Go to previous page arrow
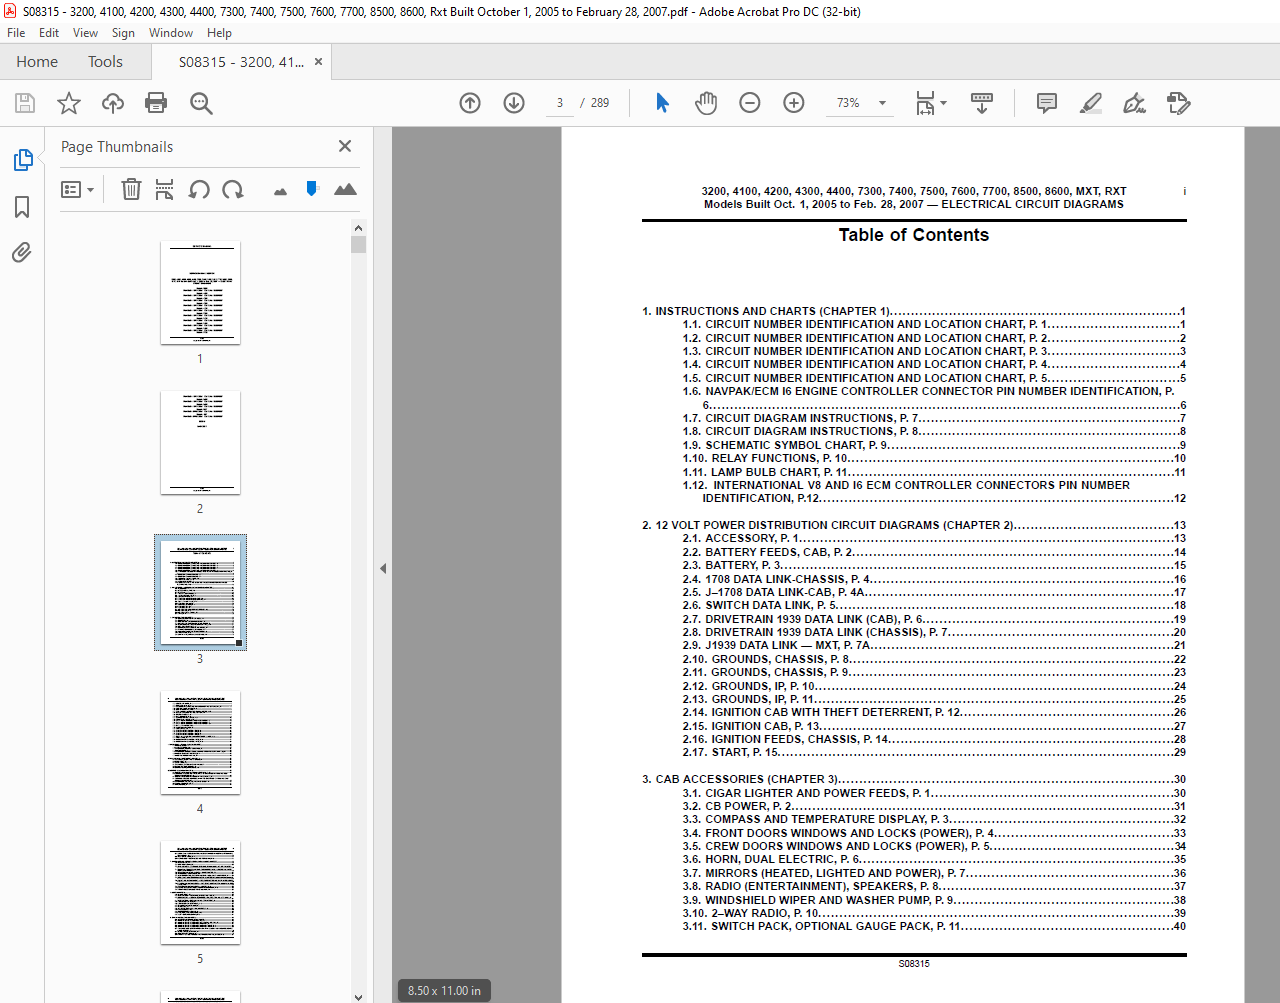Screen dimensions: 1280x1003 point(470,103)
